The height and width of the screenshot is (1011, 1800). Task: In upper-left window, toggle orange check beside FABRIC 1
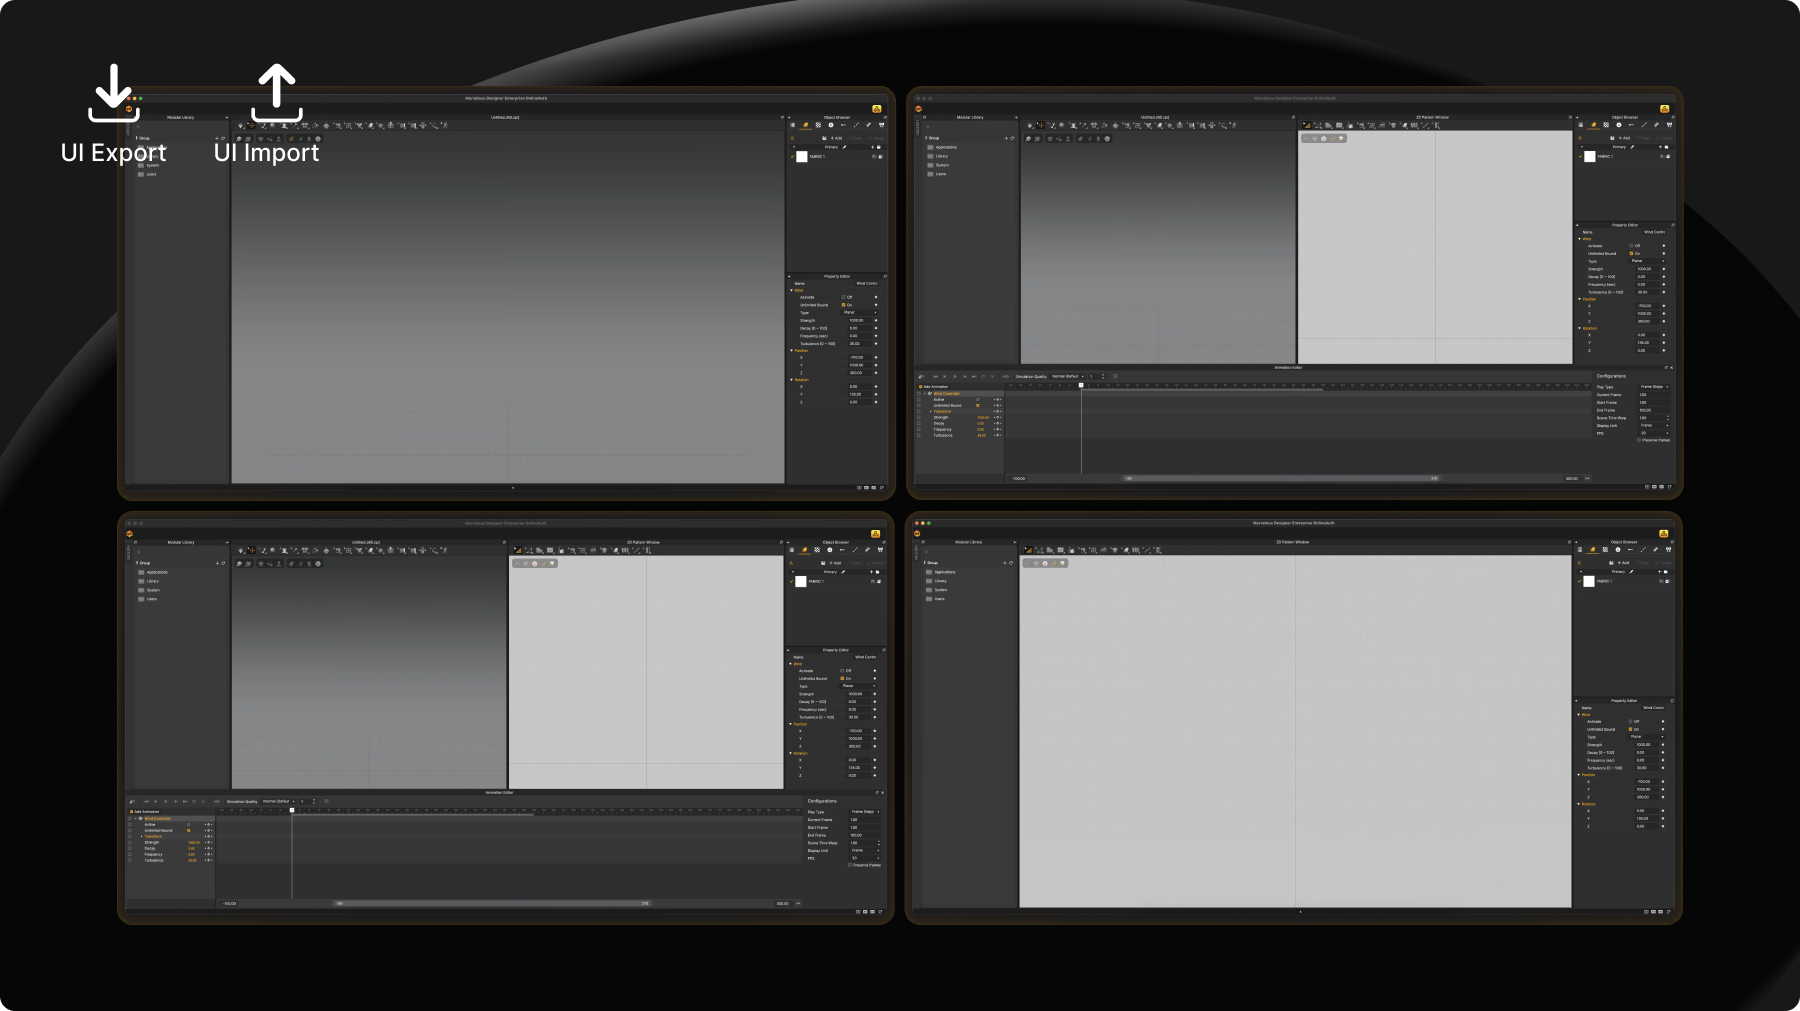[x=792, y=156]
